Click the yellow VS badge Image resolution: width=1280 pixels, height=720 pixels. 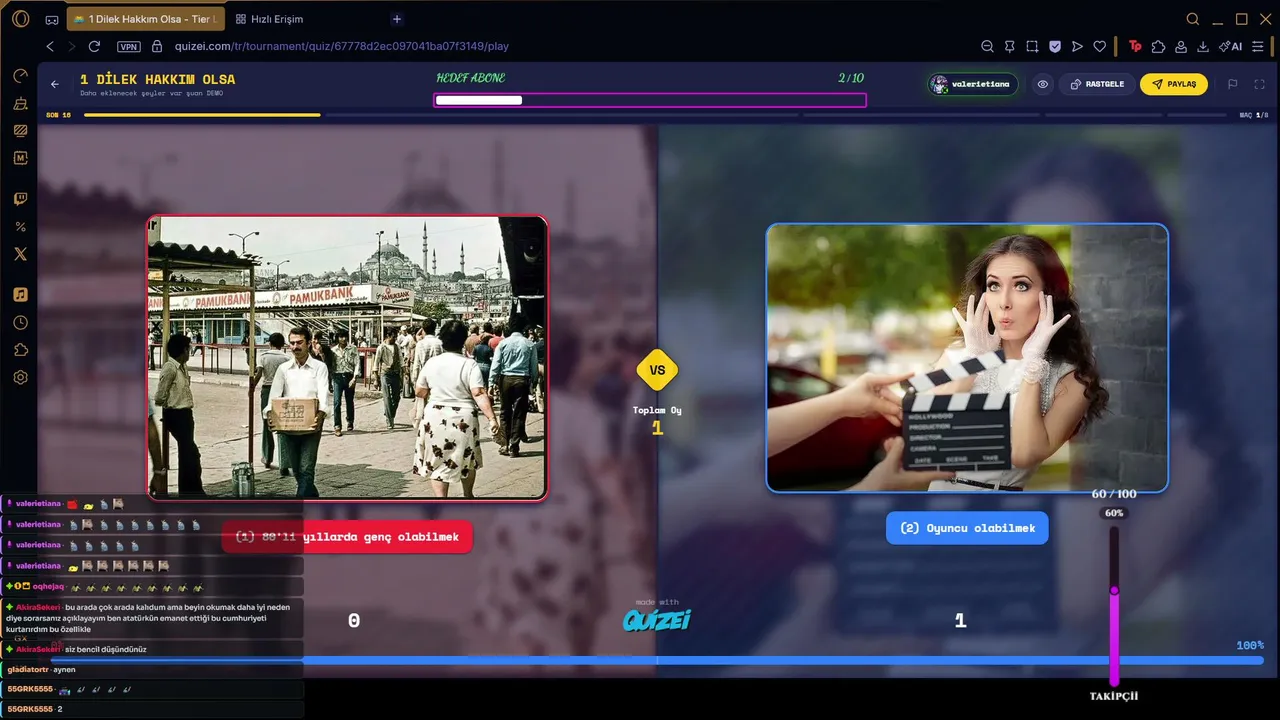tap(657, 370)
